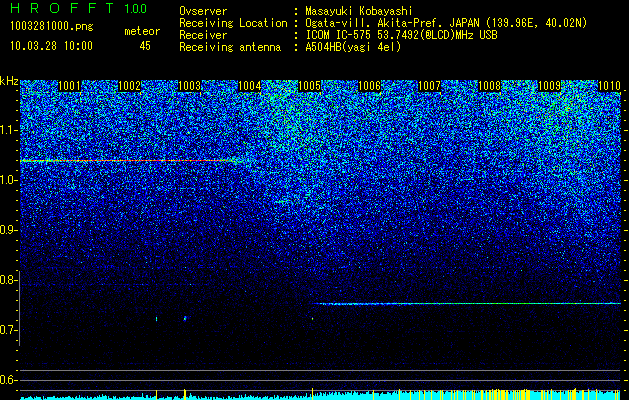Click time marker 1004
Viewport: 629px width, 400px height.
(x=250, y=86)
